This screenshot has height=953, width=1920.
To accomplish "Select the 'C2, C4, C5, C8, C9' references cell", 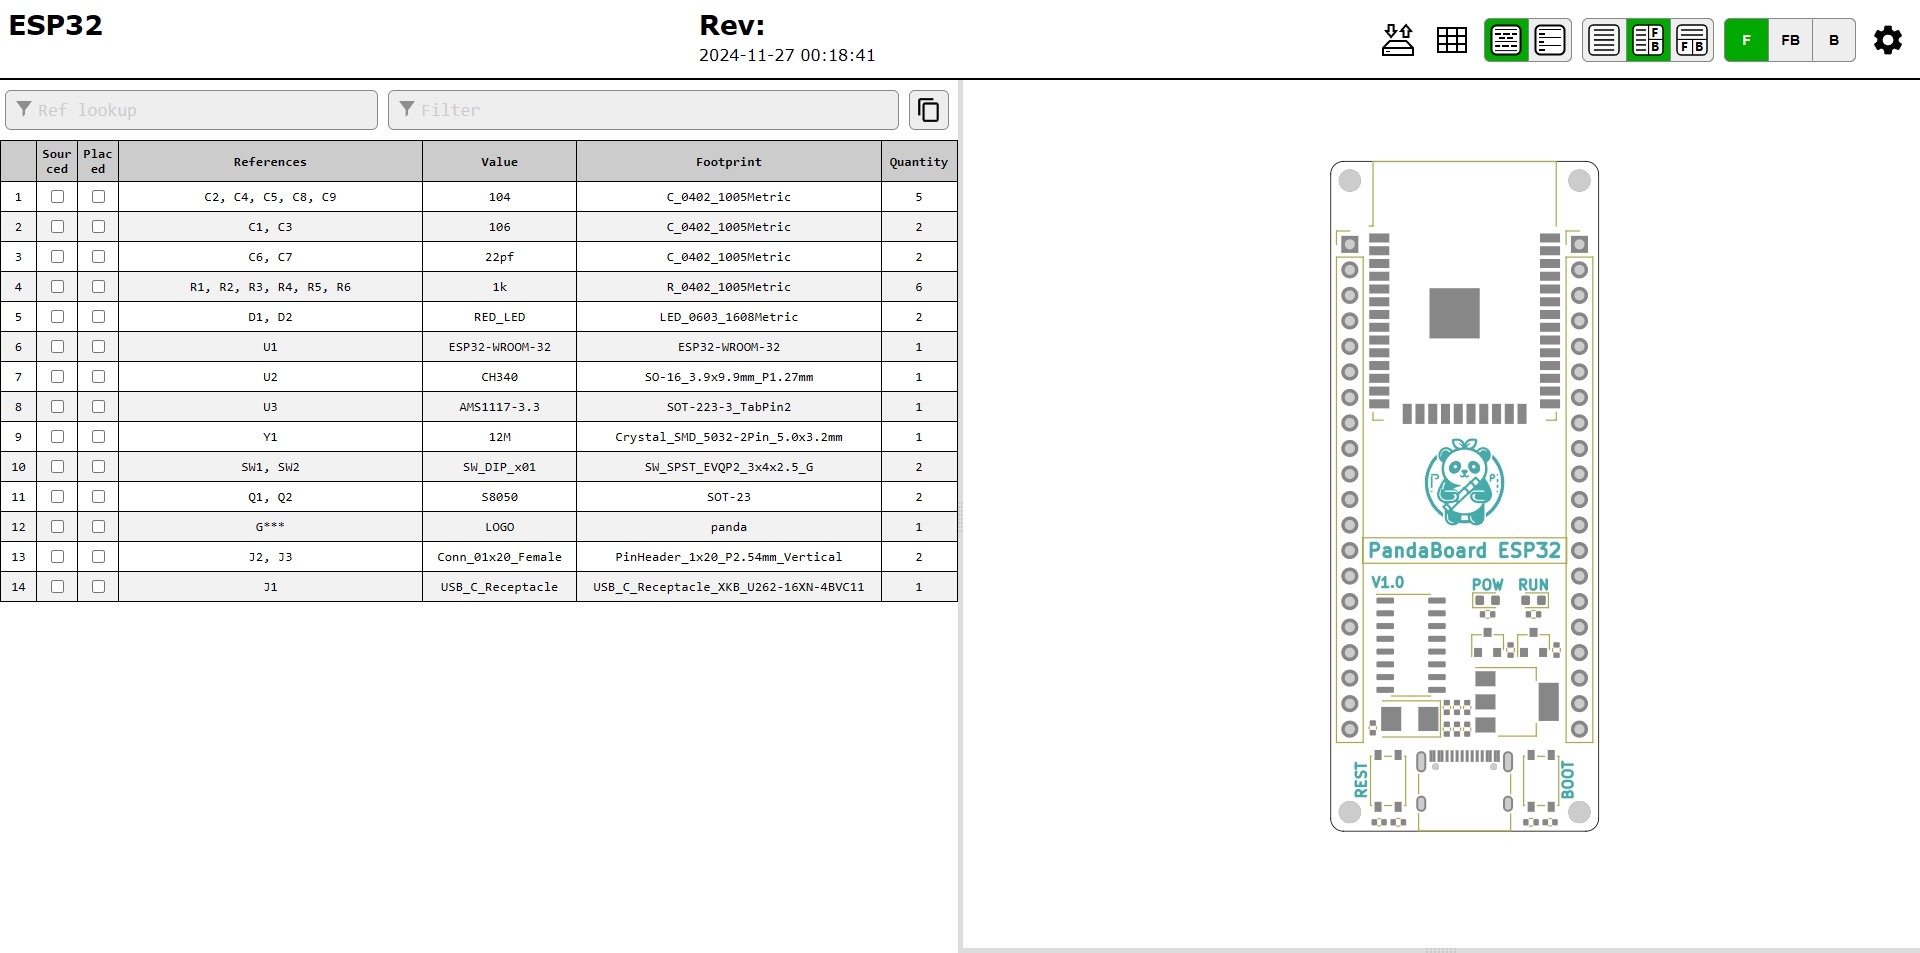I will click(270, 197).
